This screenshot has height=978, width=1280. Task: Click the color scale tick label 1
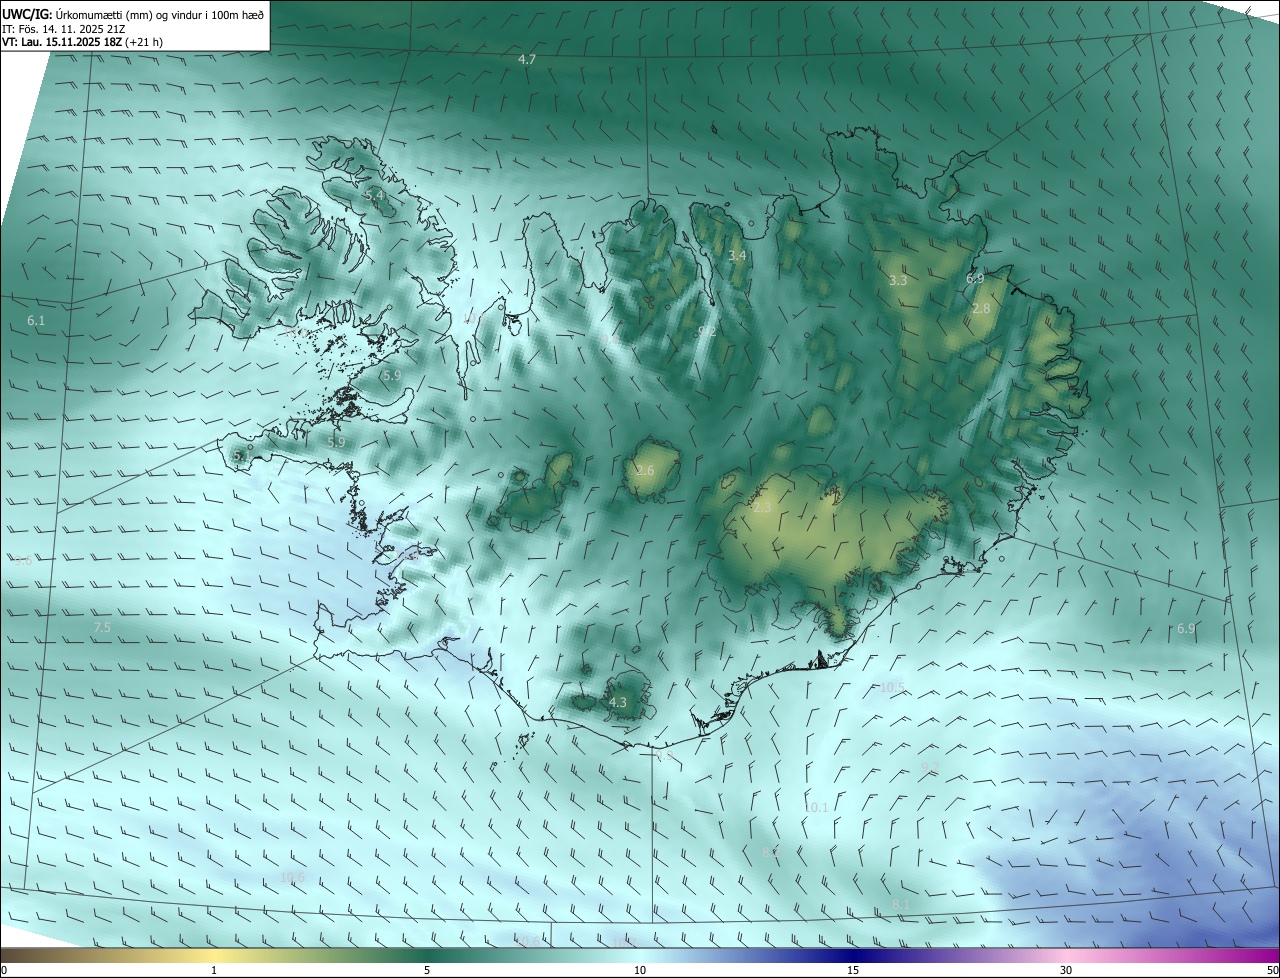[x=214, y=970]
